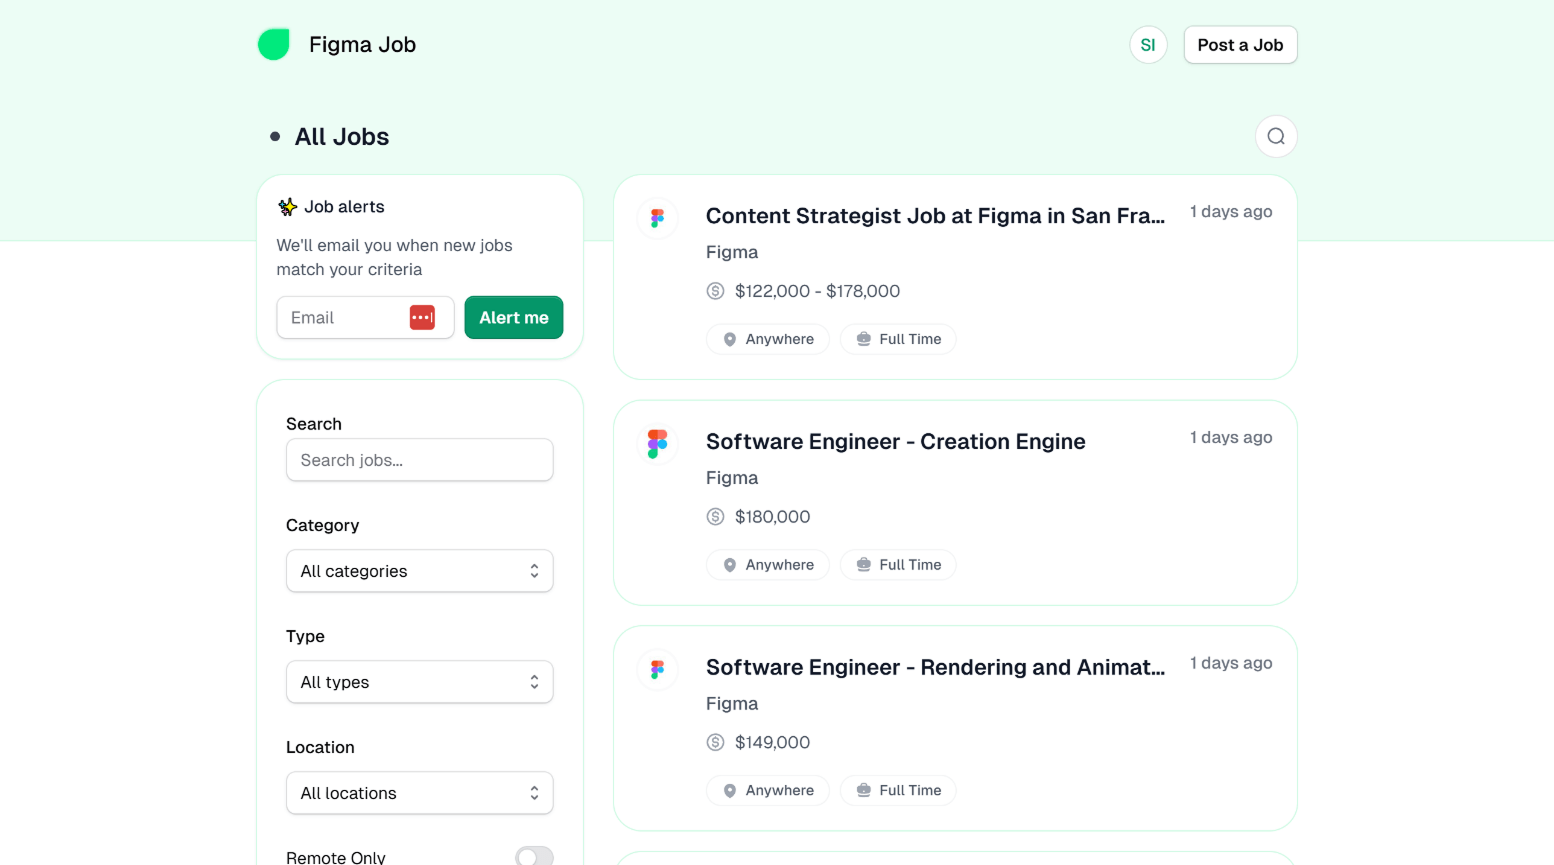The image size is (1554, 865).
Task: Open Software Engineer - Creation Engine listing
Action: click(895, 442)
